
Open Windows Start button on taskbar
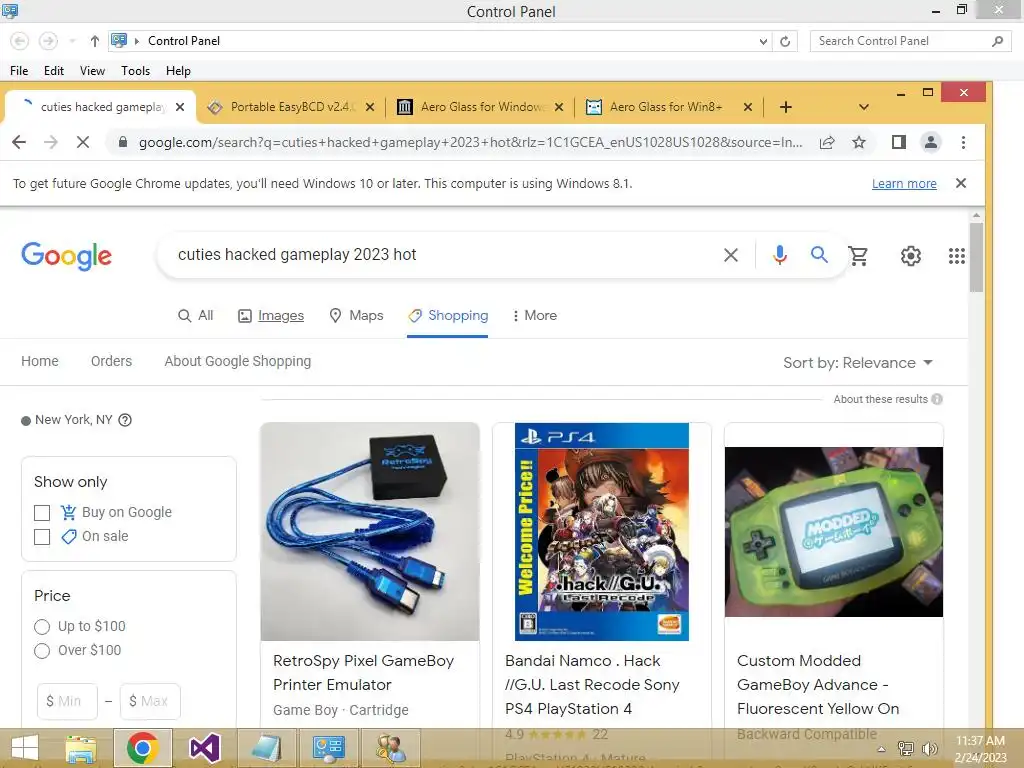tap(25, 748)
